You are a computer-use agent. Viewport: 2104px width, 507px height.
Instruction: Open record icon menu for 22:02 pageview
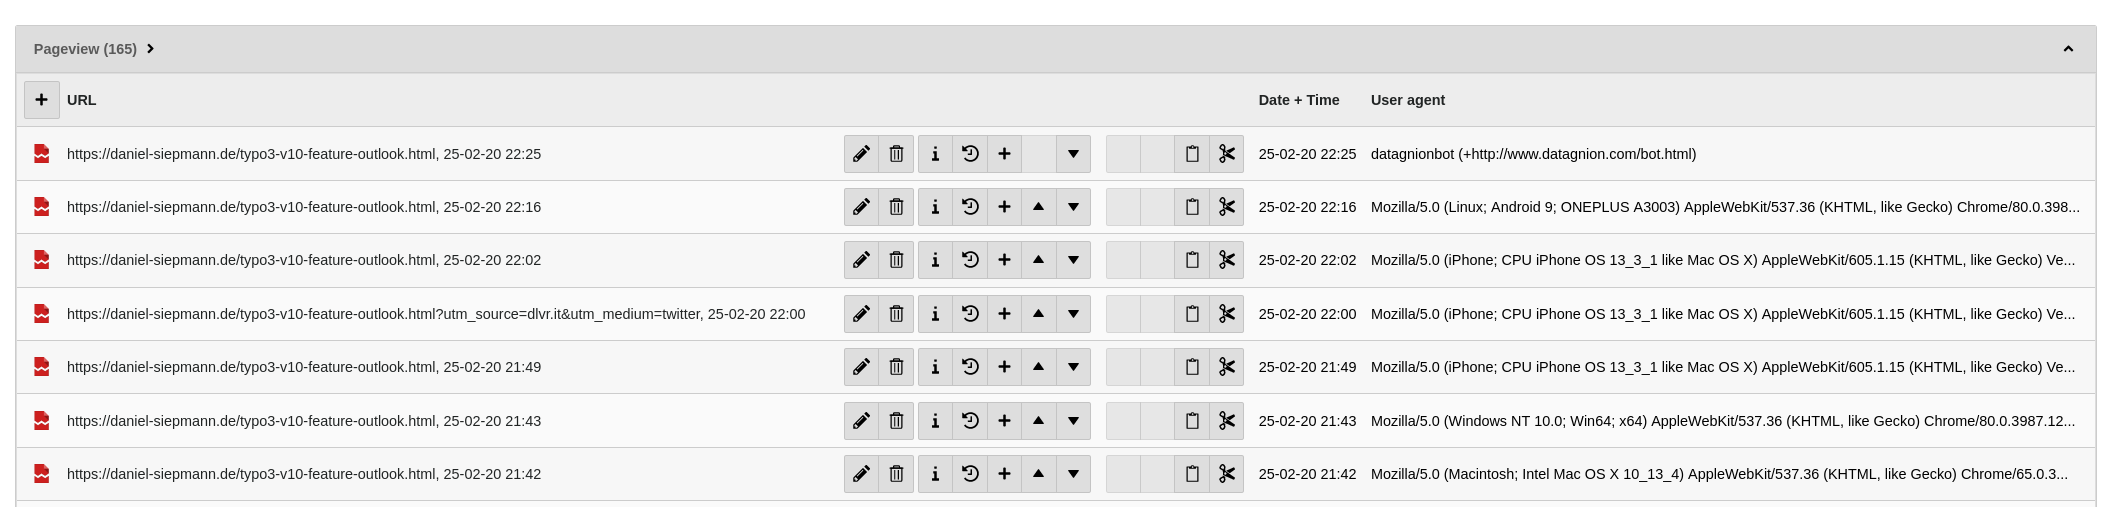coord(42,260)
